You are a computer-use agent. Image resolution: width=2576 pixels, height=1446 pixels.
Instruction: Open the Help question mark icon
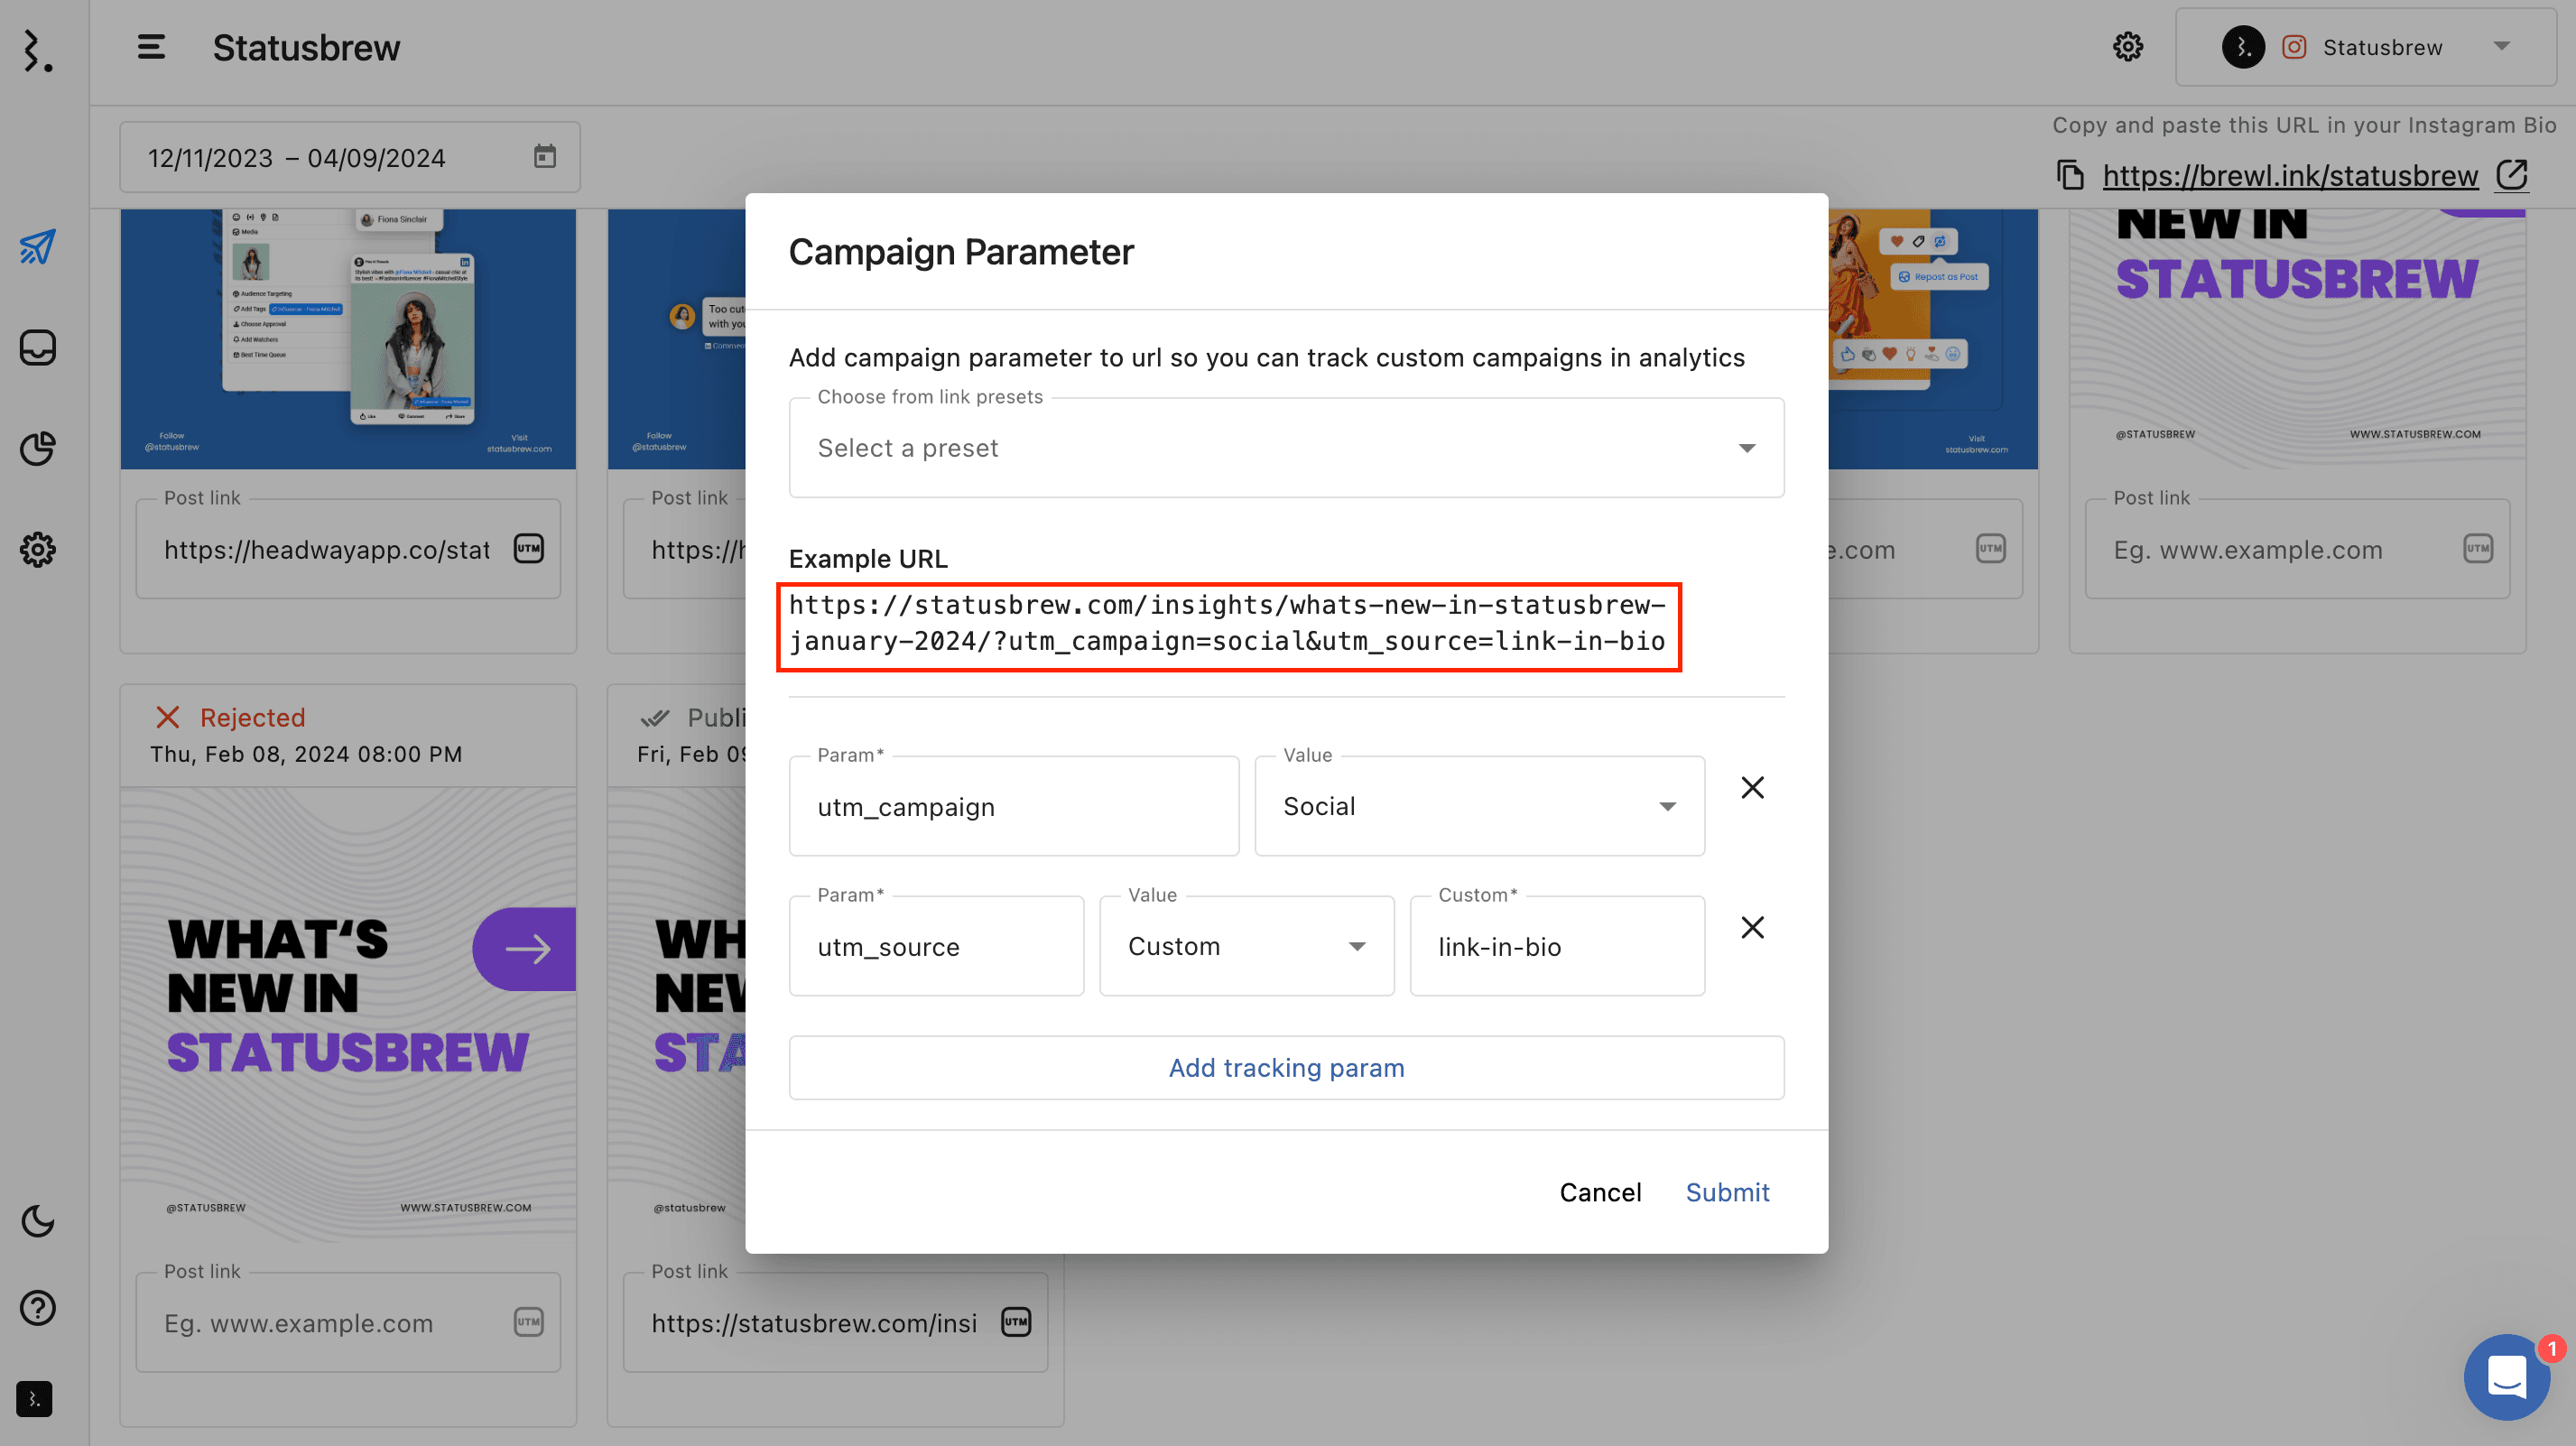click(x=37, y=1308)
